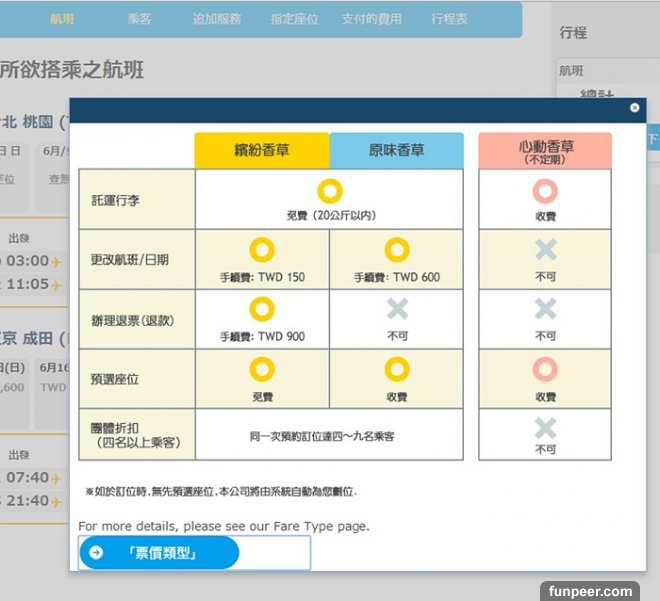
Task: Open the 追加服務 step tab
Action: (x=217, y=19)
